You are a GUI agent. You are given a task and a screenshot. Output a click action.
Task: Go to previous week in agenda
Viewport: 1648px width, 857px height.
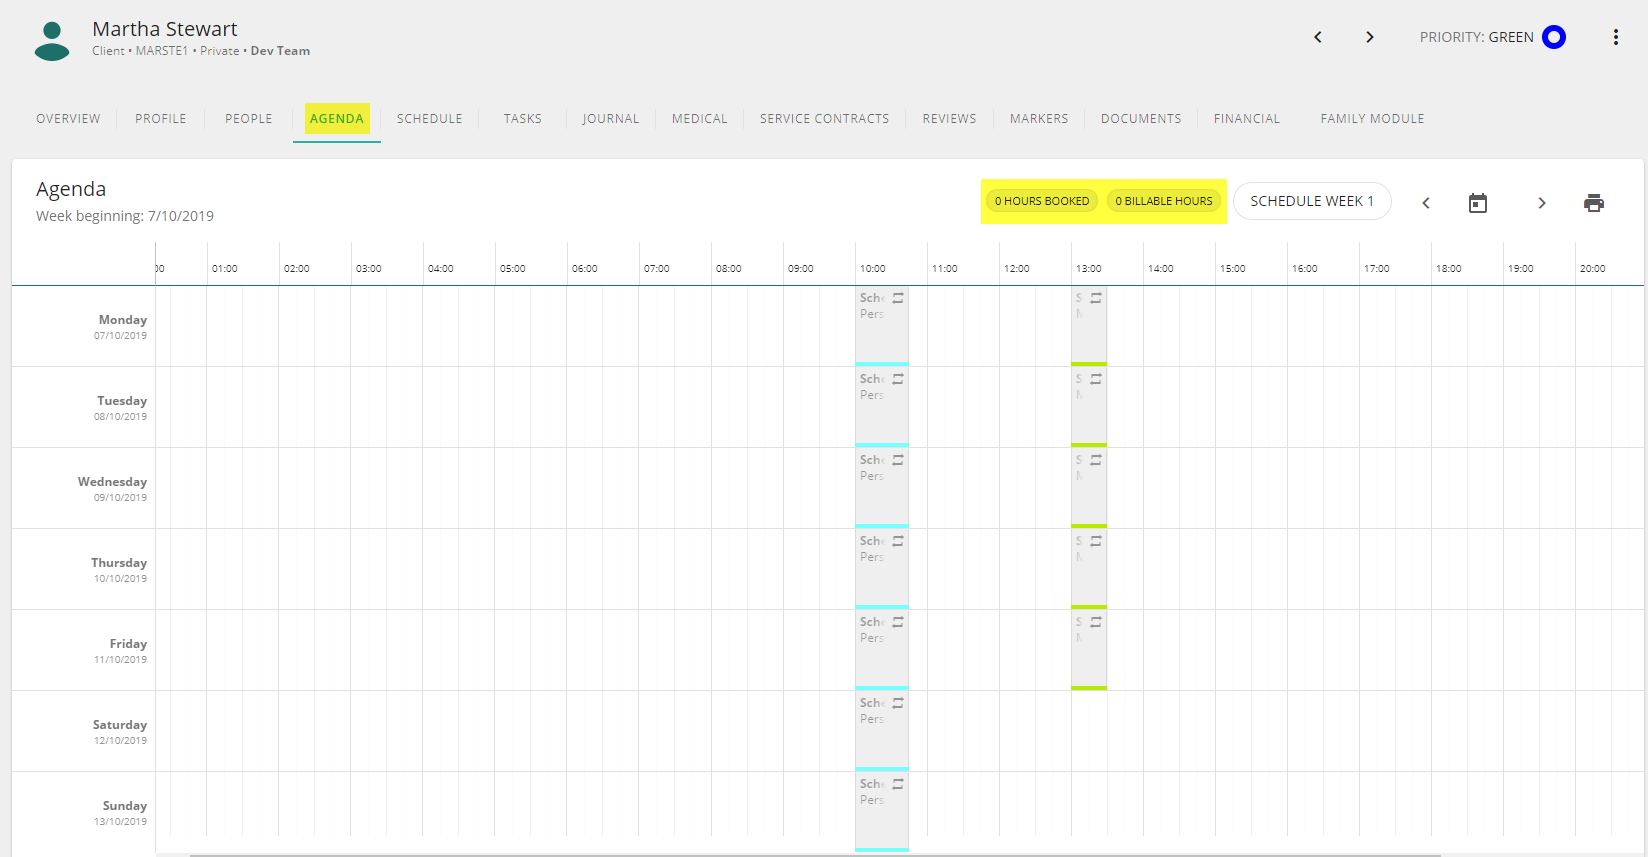coord(1426,203)
